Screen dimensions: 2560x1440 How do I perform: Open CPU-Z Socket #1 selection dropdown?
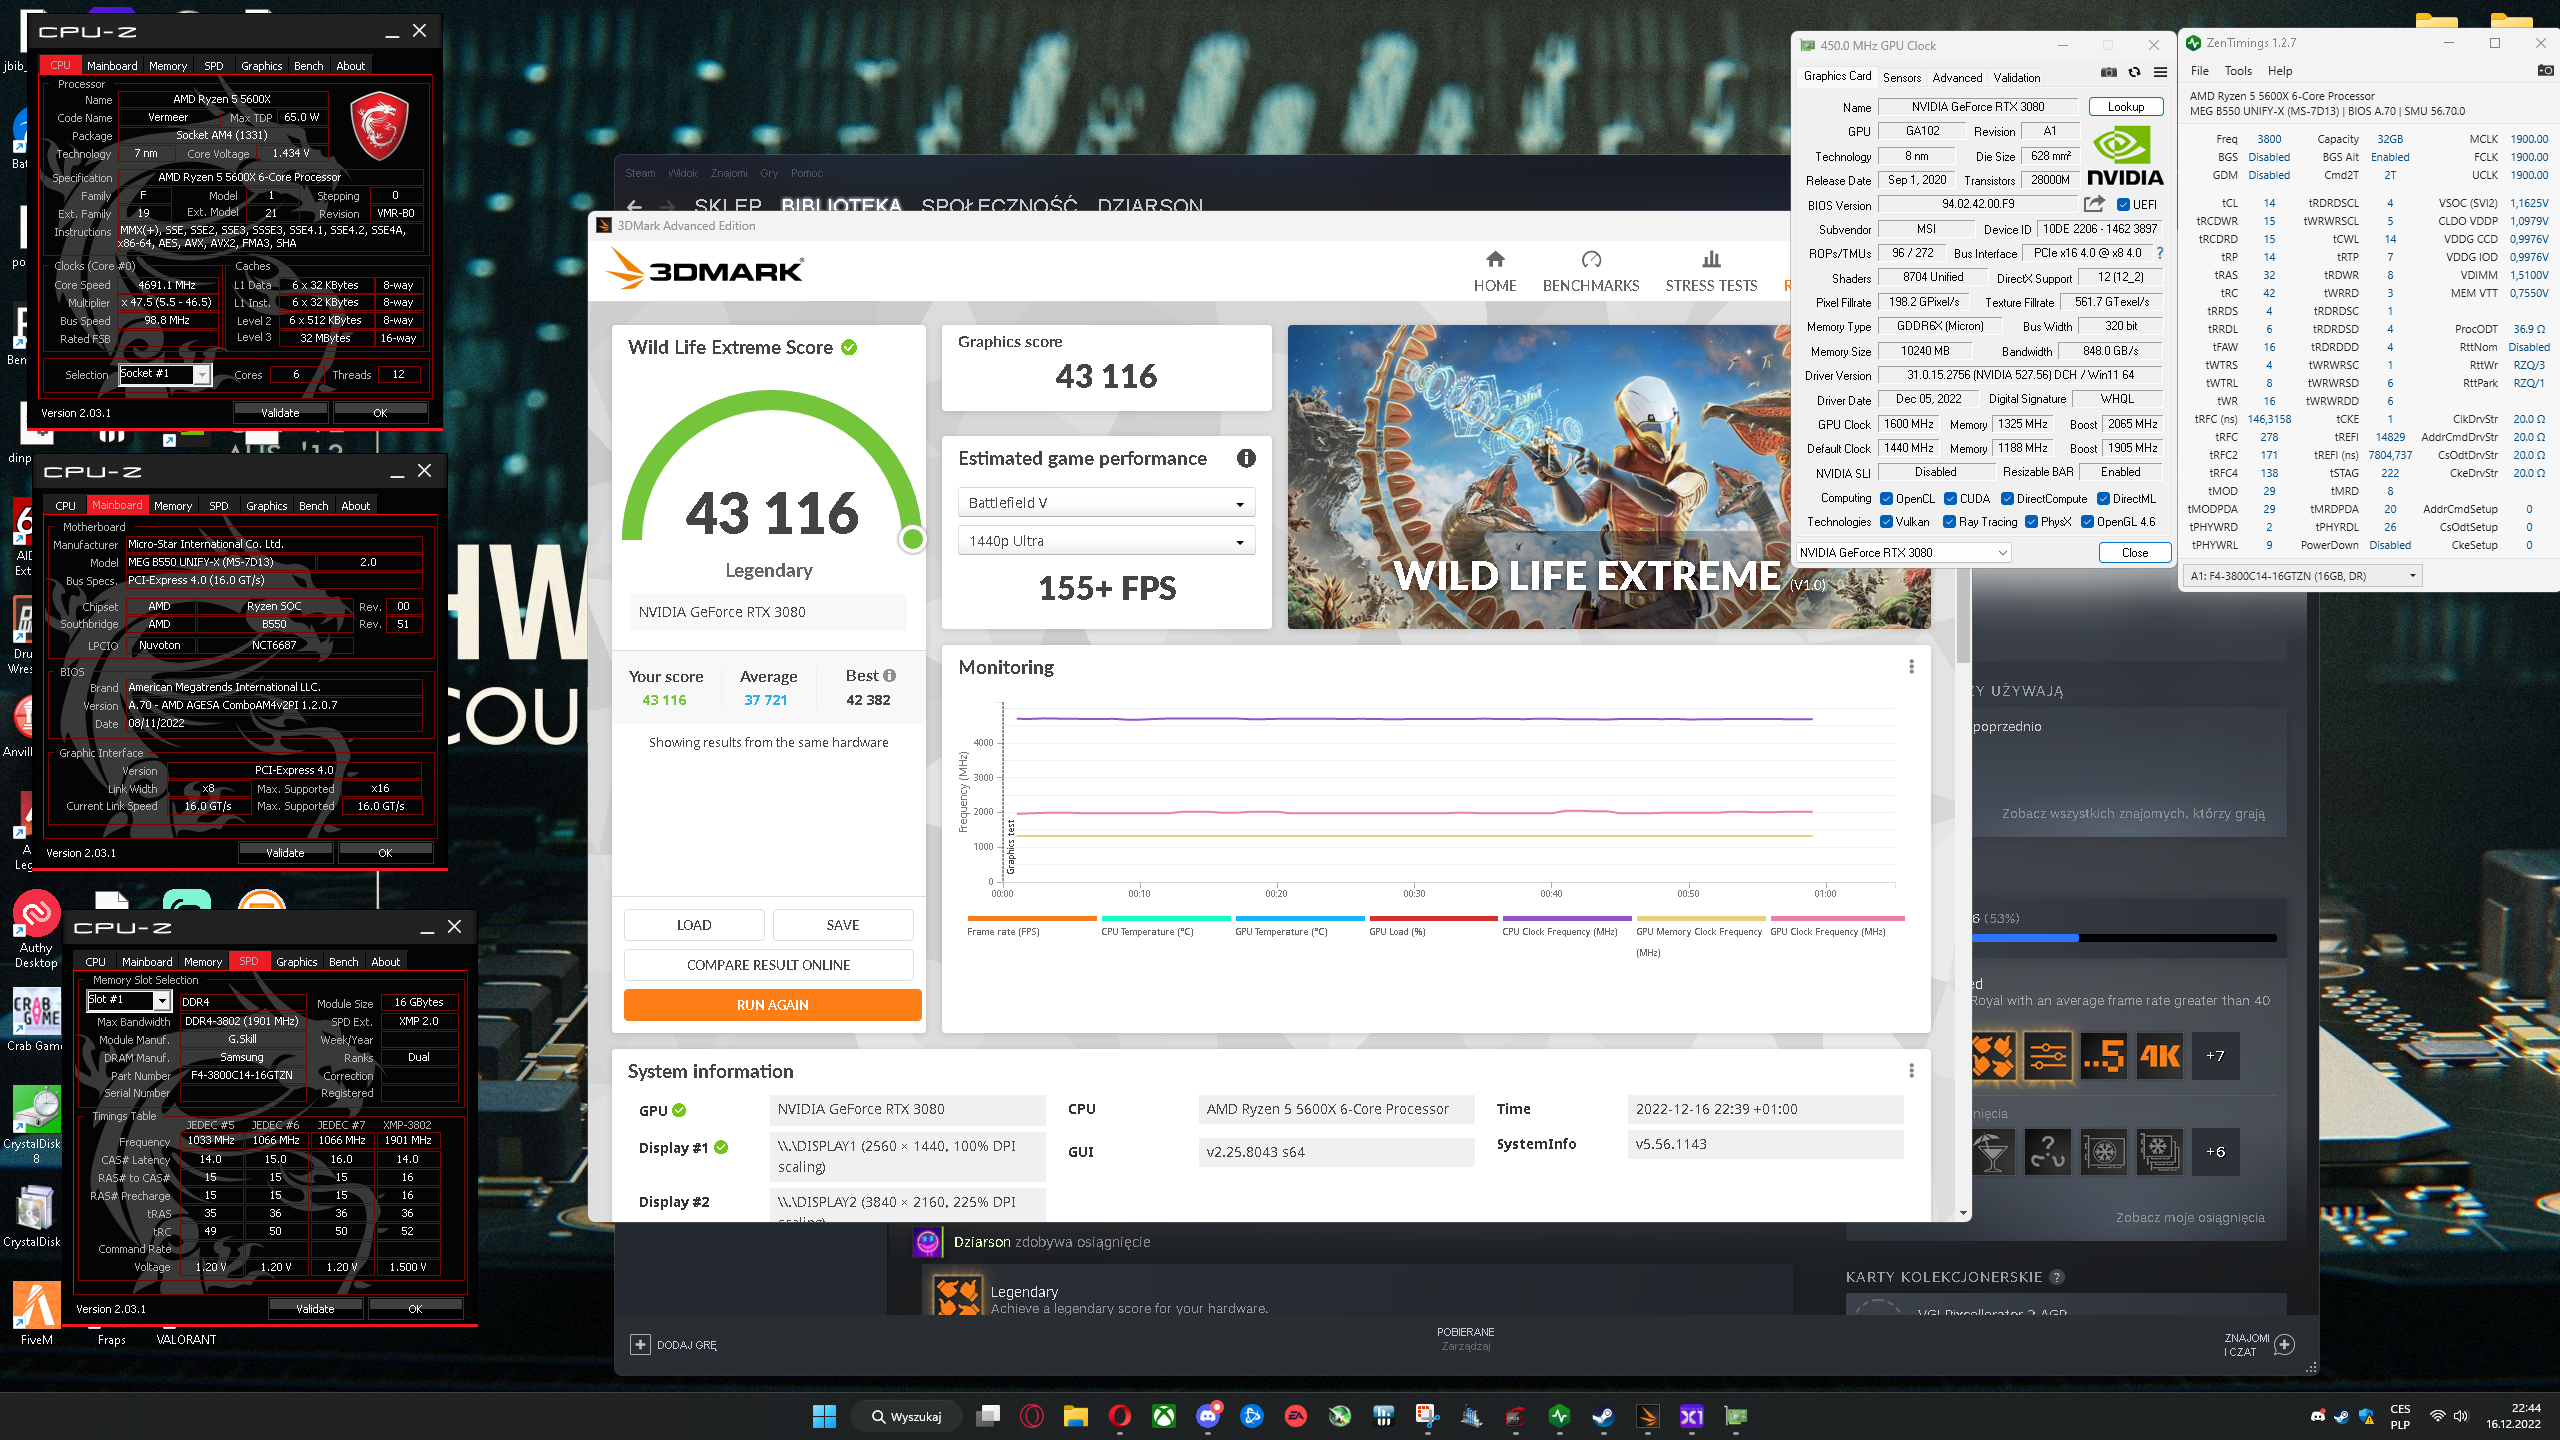coord(165,374)
